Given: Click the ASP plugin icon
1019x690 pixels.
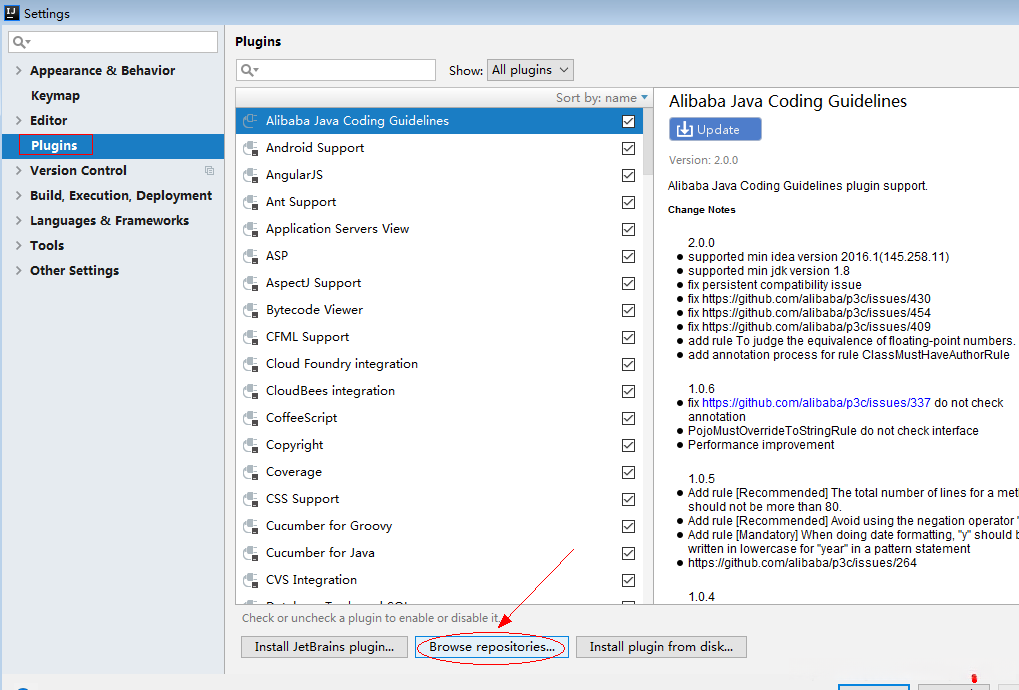Looking at the screenshot, I should point(250,256).
